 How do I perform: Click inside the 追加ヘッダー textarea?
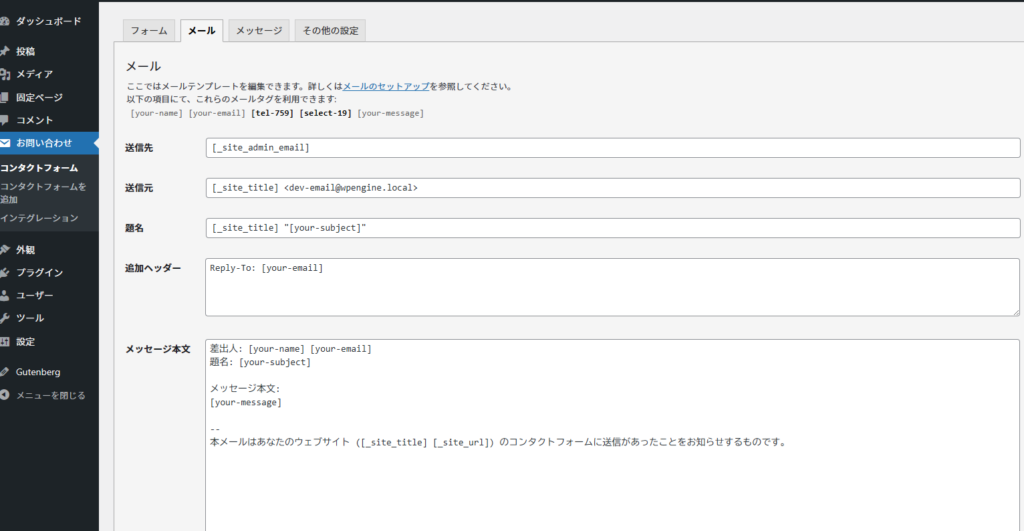(612, 289)
